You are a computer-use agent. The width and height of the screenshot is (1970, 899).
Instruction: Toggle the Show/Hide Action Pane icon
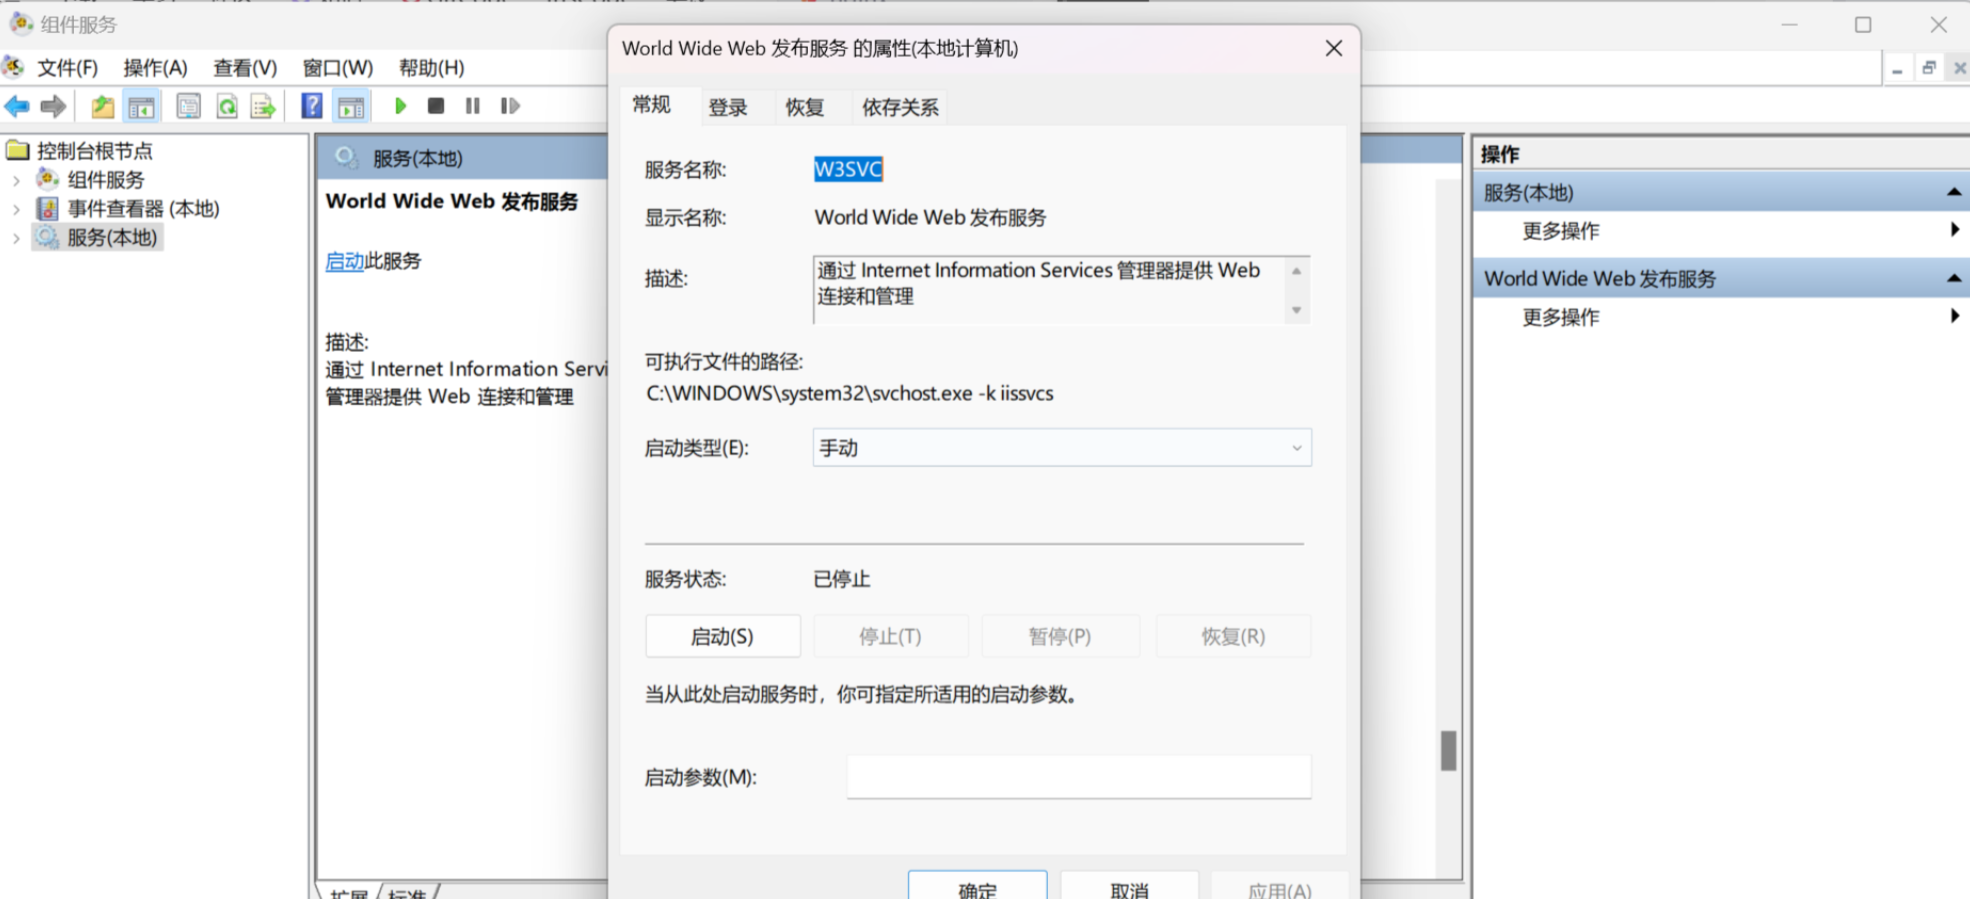pyautogui.click(x=351, y=106)
